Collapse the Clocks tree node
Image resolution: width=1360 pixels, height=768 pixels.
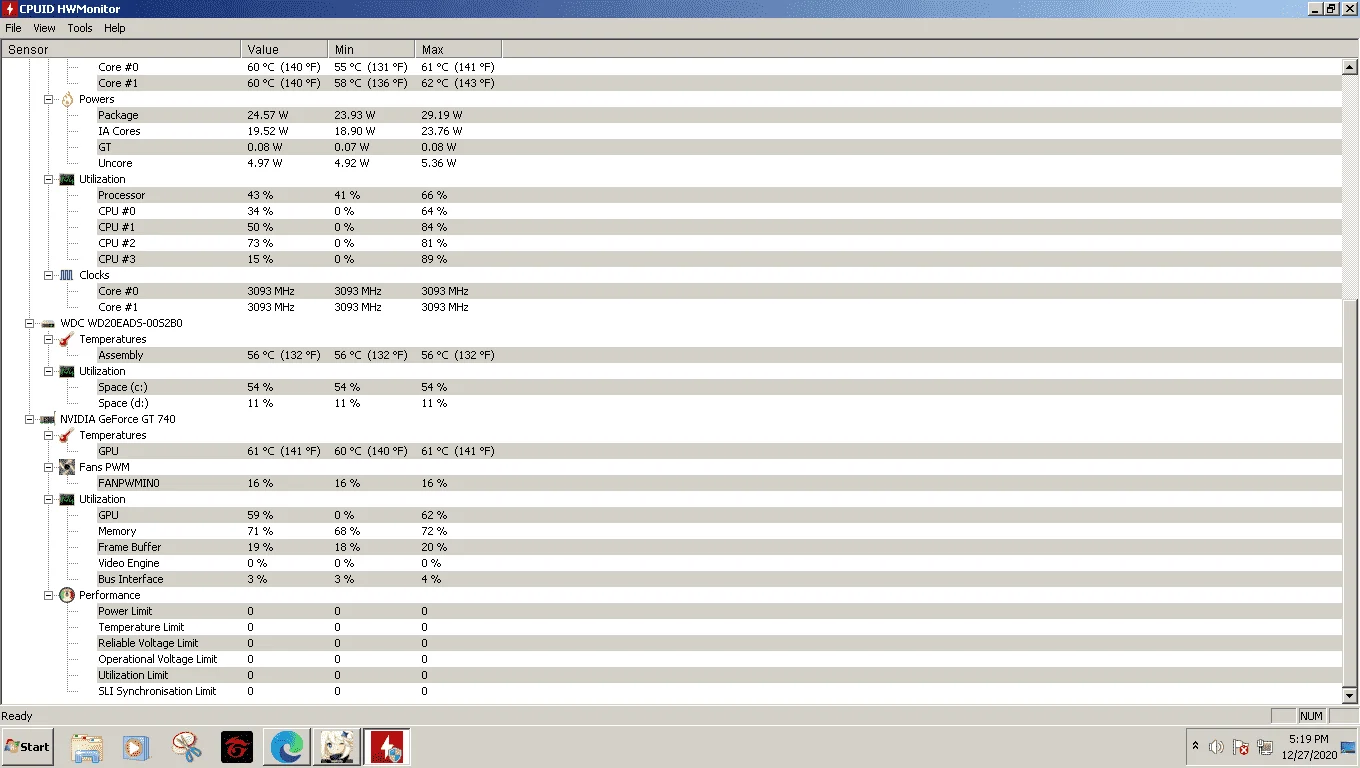click(48, 275)
